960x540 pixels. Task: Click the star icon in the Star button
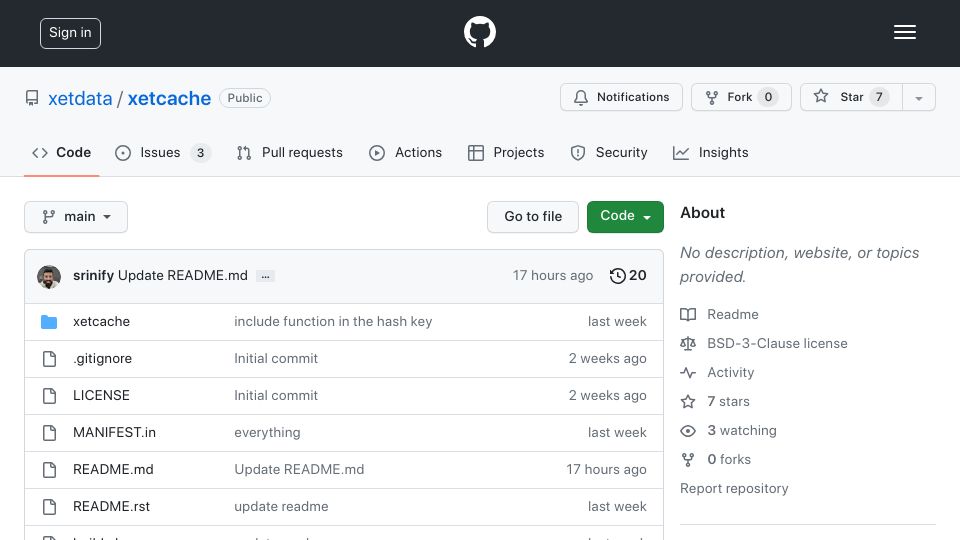[x=820, y=96]
